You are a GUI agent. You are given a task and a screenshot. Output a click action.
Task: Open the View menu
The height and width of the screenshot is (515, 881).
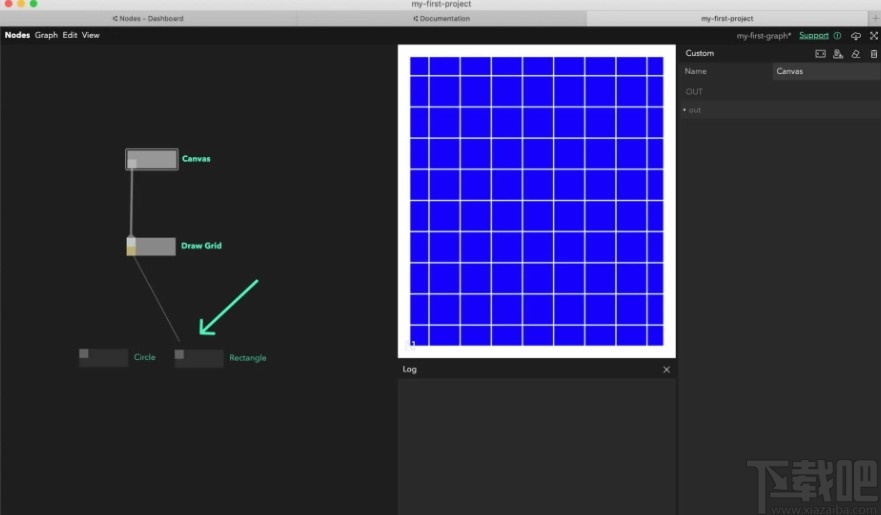(x=90, y=35)
